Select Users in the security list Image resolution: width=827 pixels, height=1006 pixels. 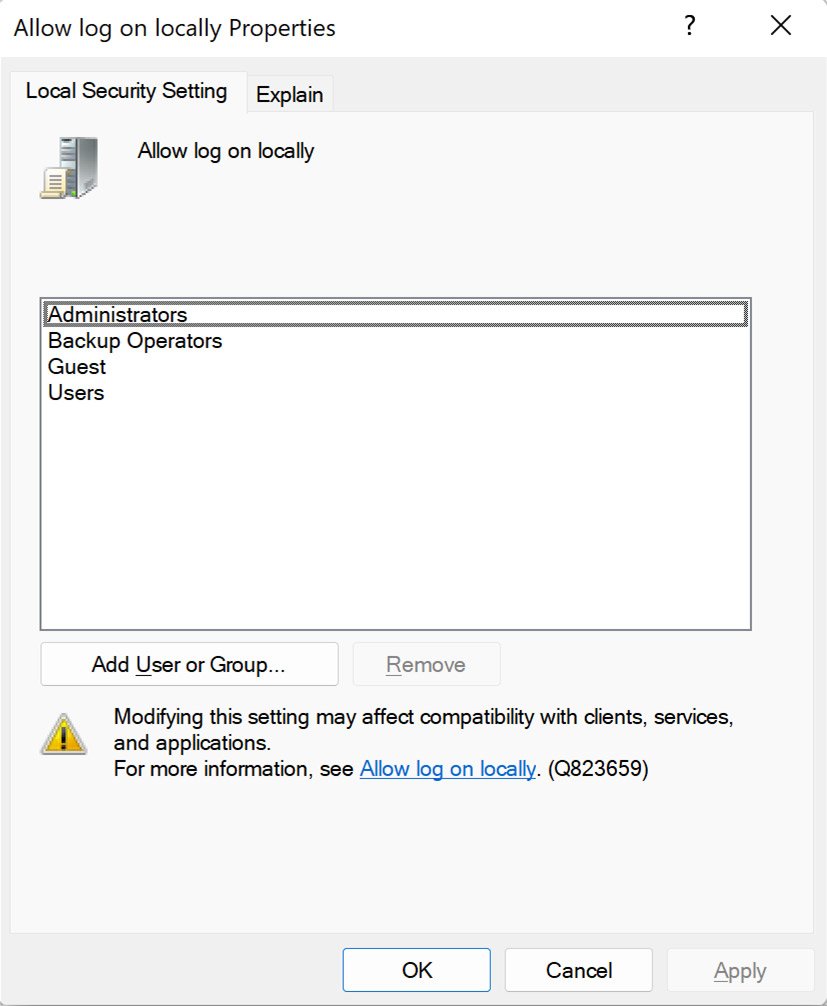tap(75, 393)
